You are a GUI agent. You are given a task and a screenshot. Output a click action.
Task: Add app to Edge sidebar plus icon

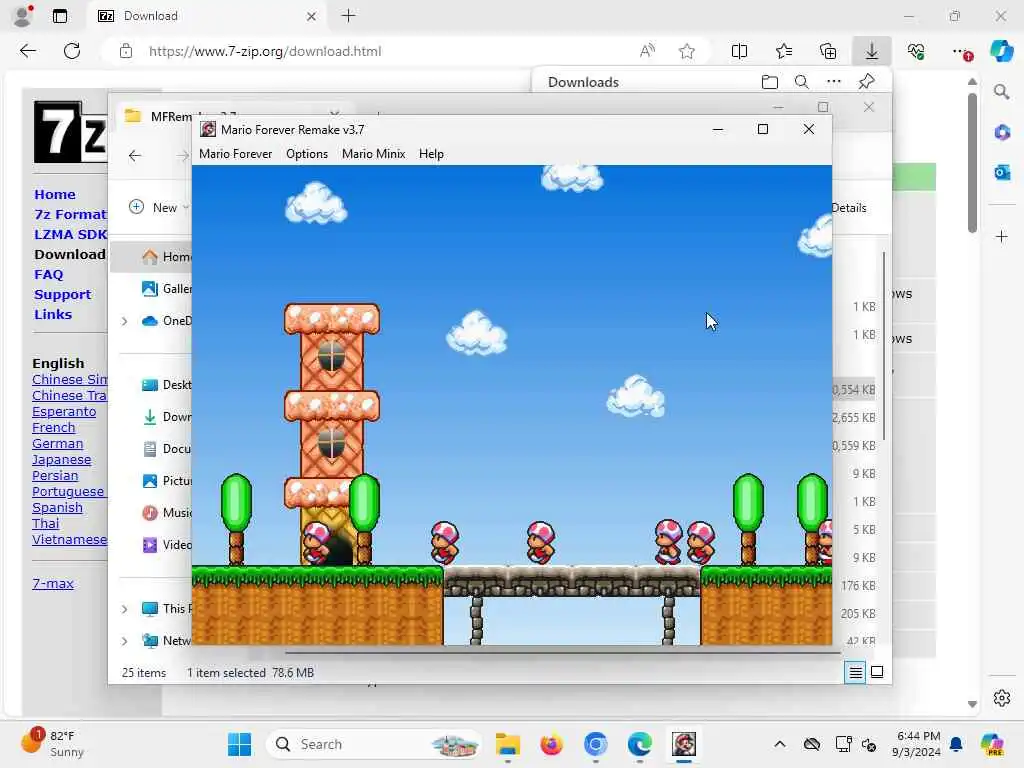[1002, 236]
